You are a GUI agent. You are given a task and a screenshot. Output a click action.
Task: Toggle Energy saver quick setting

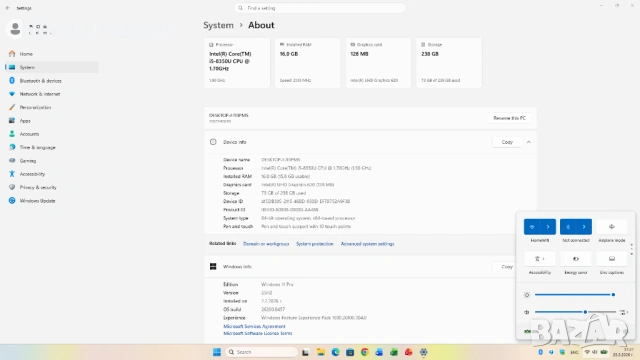576,259
